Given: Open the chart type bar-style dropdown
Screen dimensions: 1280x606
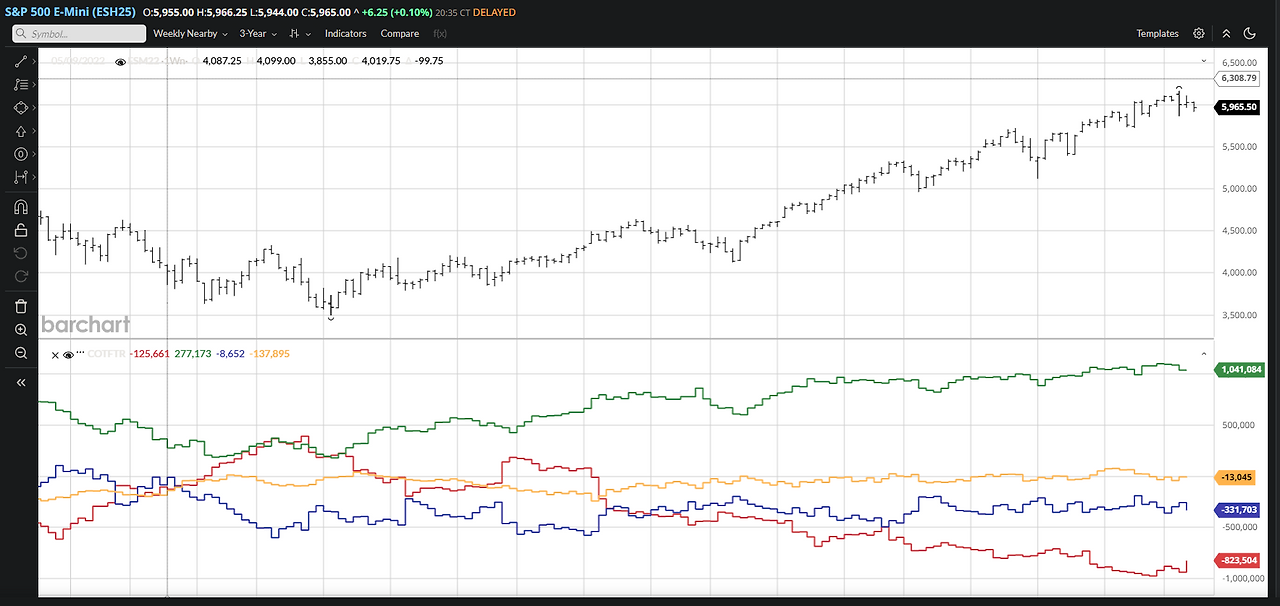Looking at the screenshot, I should coord(300,33).
